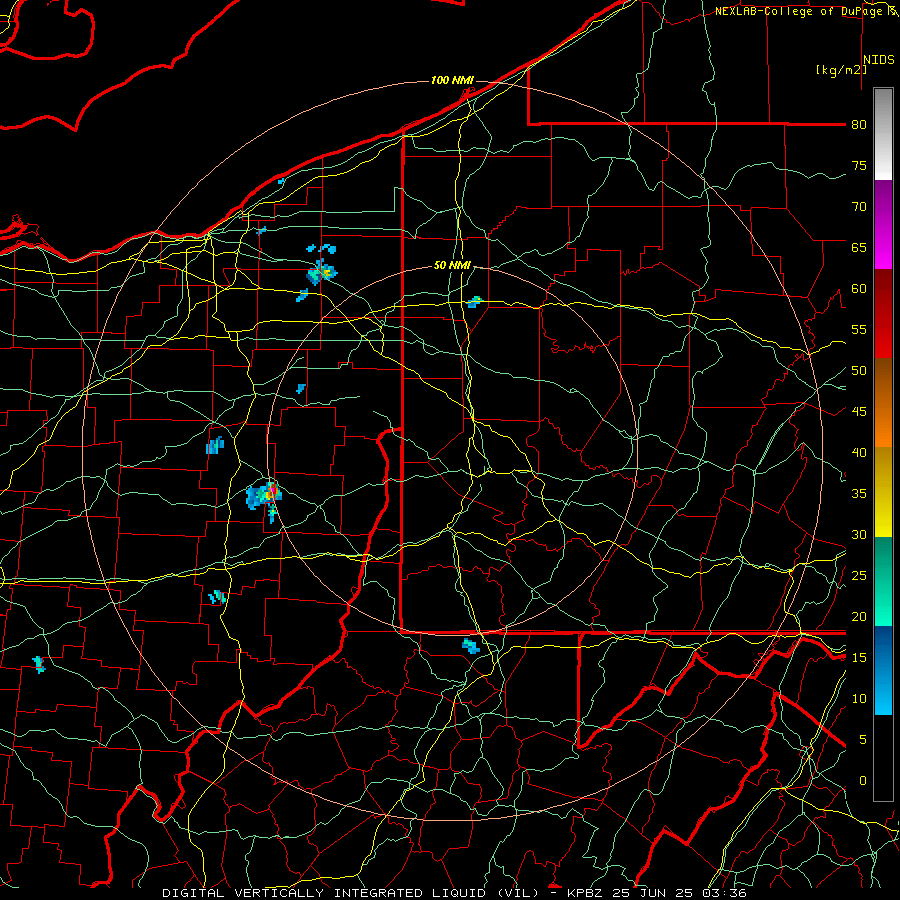
Task: Select the 50 value on the VIL scale
Action: tap(859, 371)
